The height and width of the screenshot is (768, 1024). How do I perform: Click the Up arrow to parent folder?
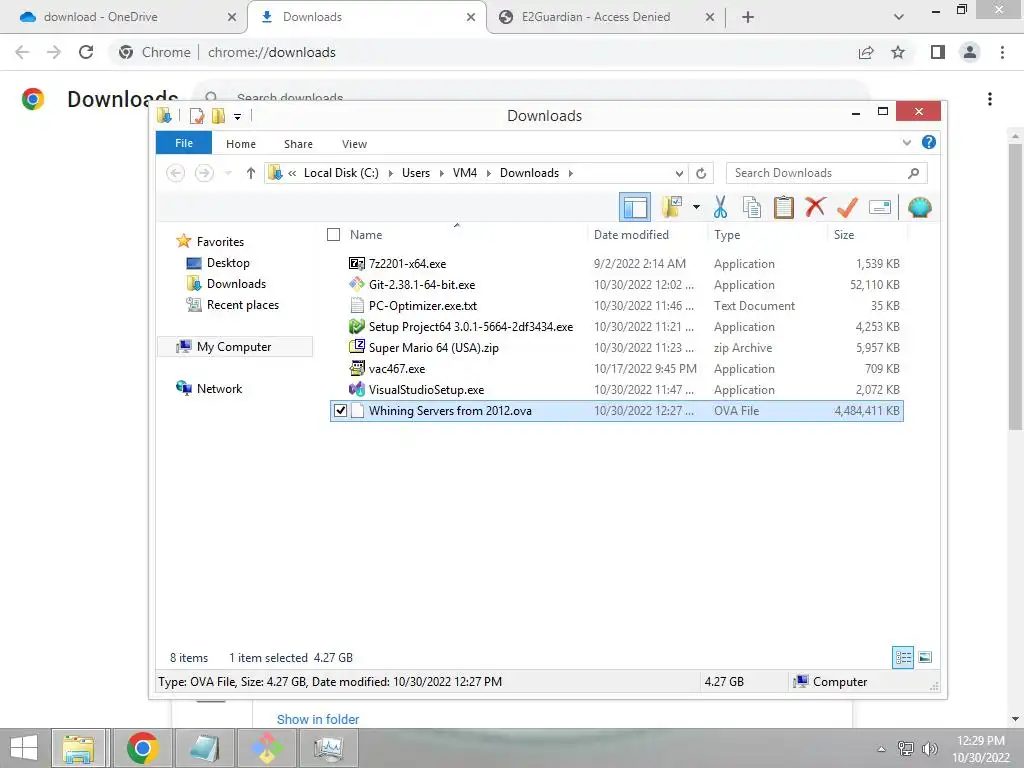(251, 173)
